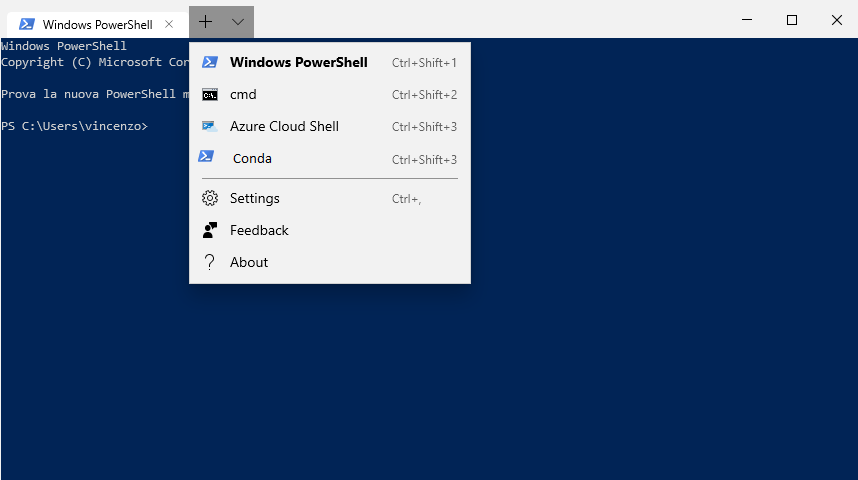The height and width of the screenshot is (480, 858).
Task: Click the Ctrl+Shift+3 shortcut next to Conda
Action: click(x=424, y=160)
